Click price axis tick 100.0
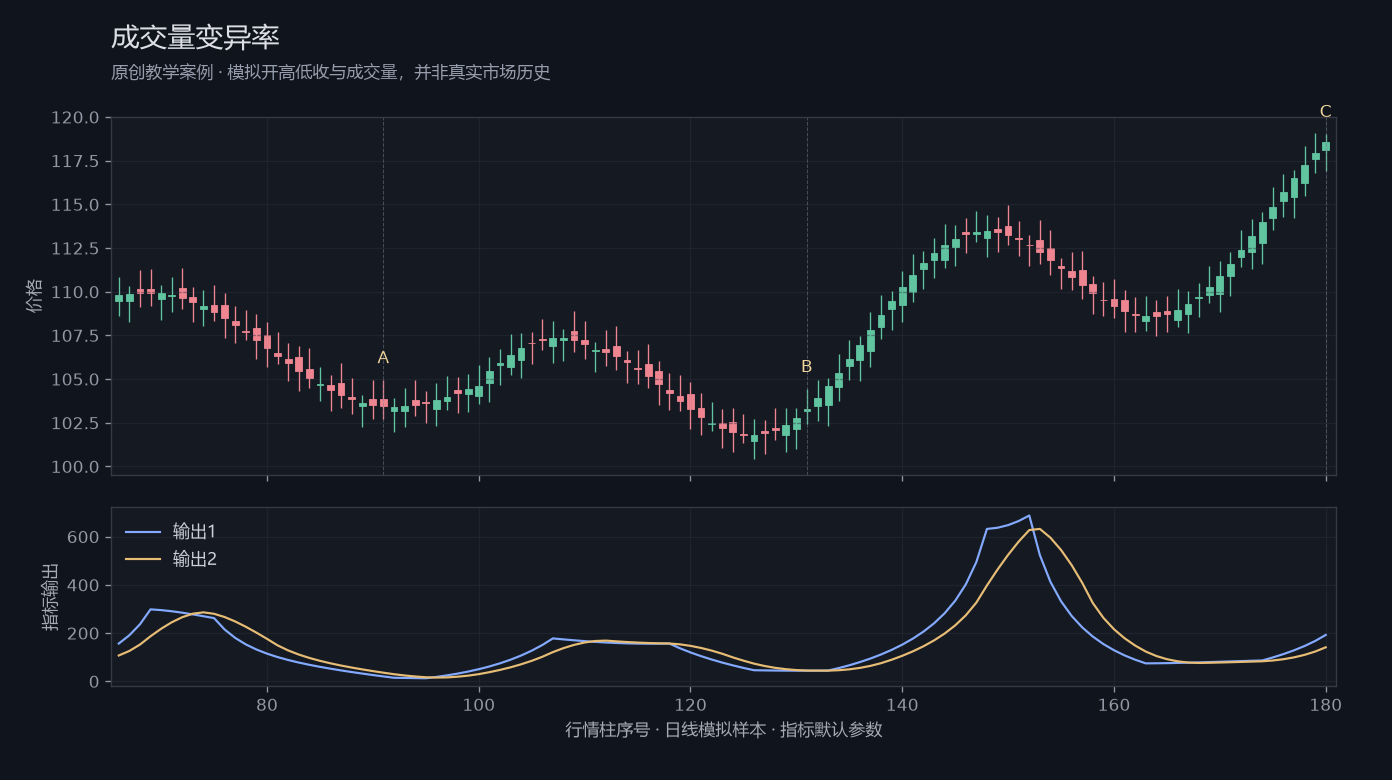This screenshot has width=1392, height=780. pyautogui.click(x=76, y=467)
